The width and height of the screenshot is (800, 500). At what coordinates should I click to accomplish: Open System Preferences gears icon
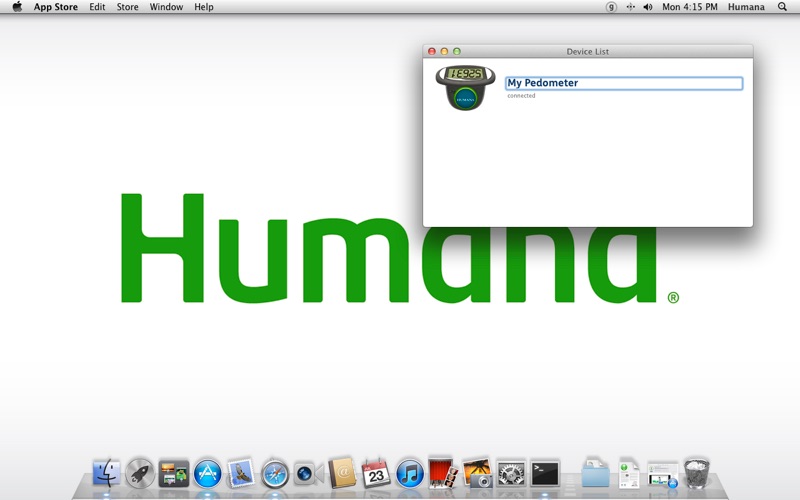click(x=511, y=473)
